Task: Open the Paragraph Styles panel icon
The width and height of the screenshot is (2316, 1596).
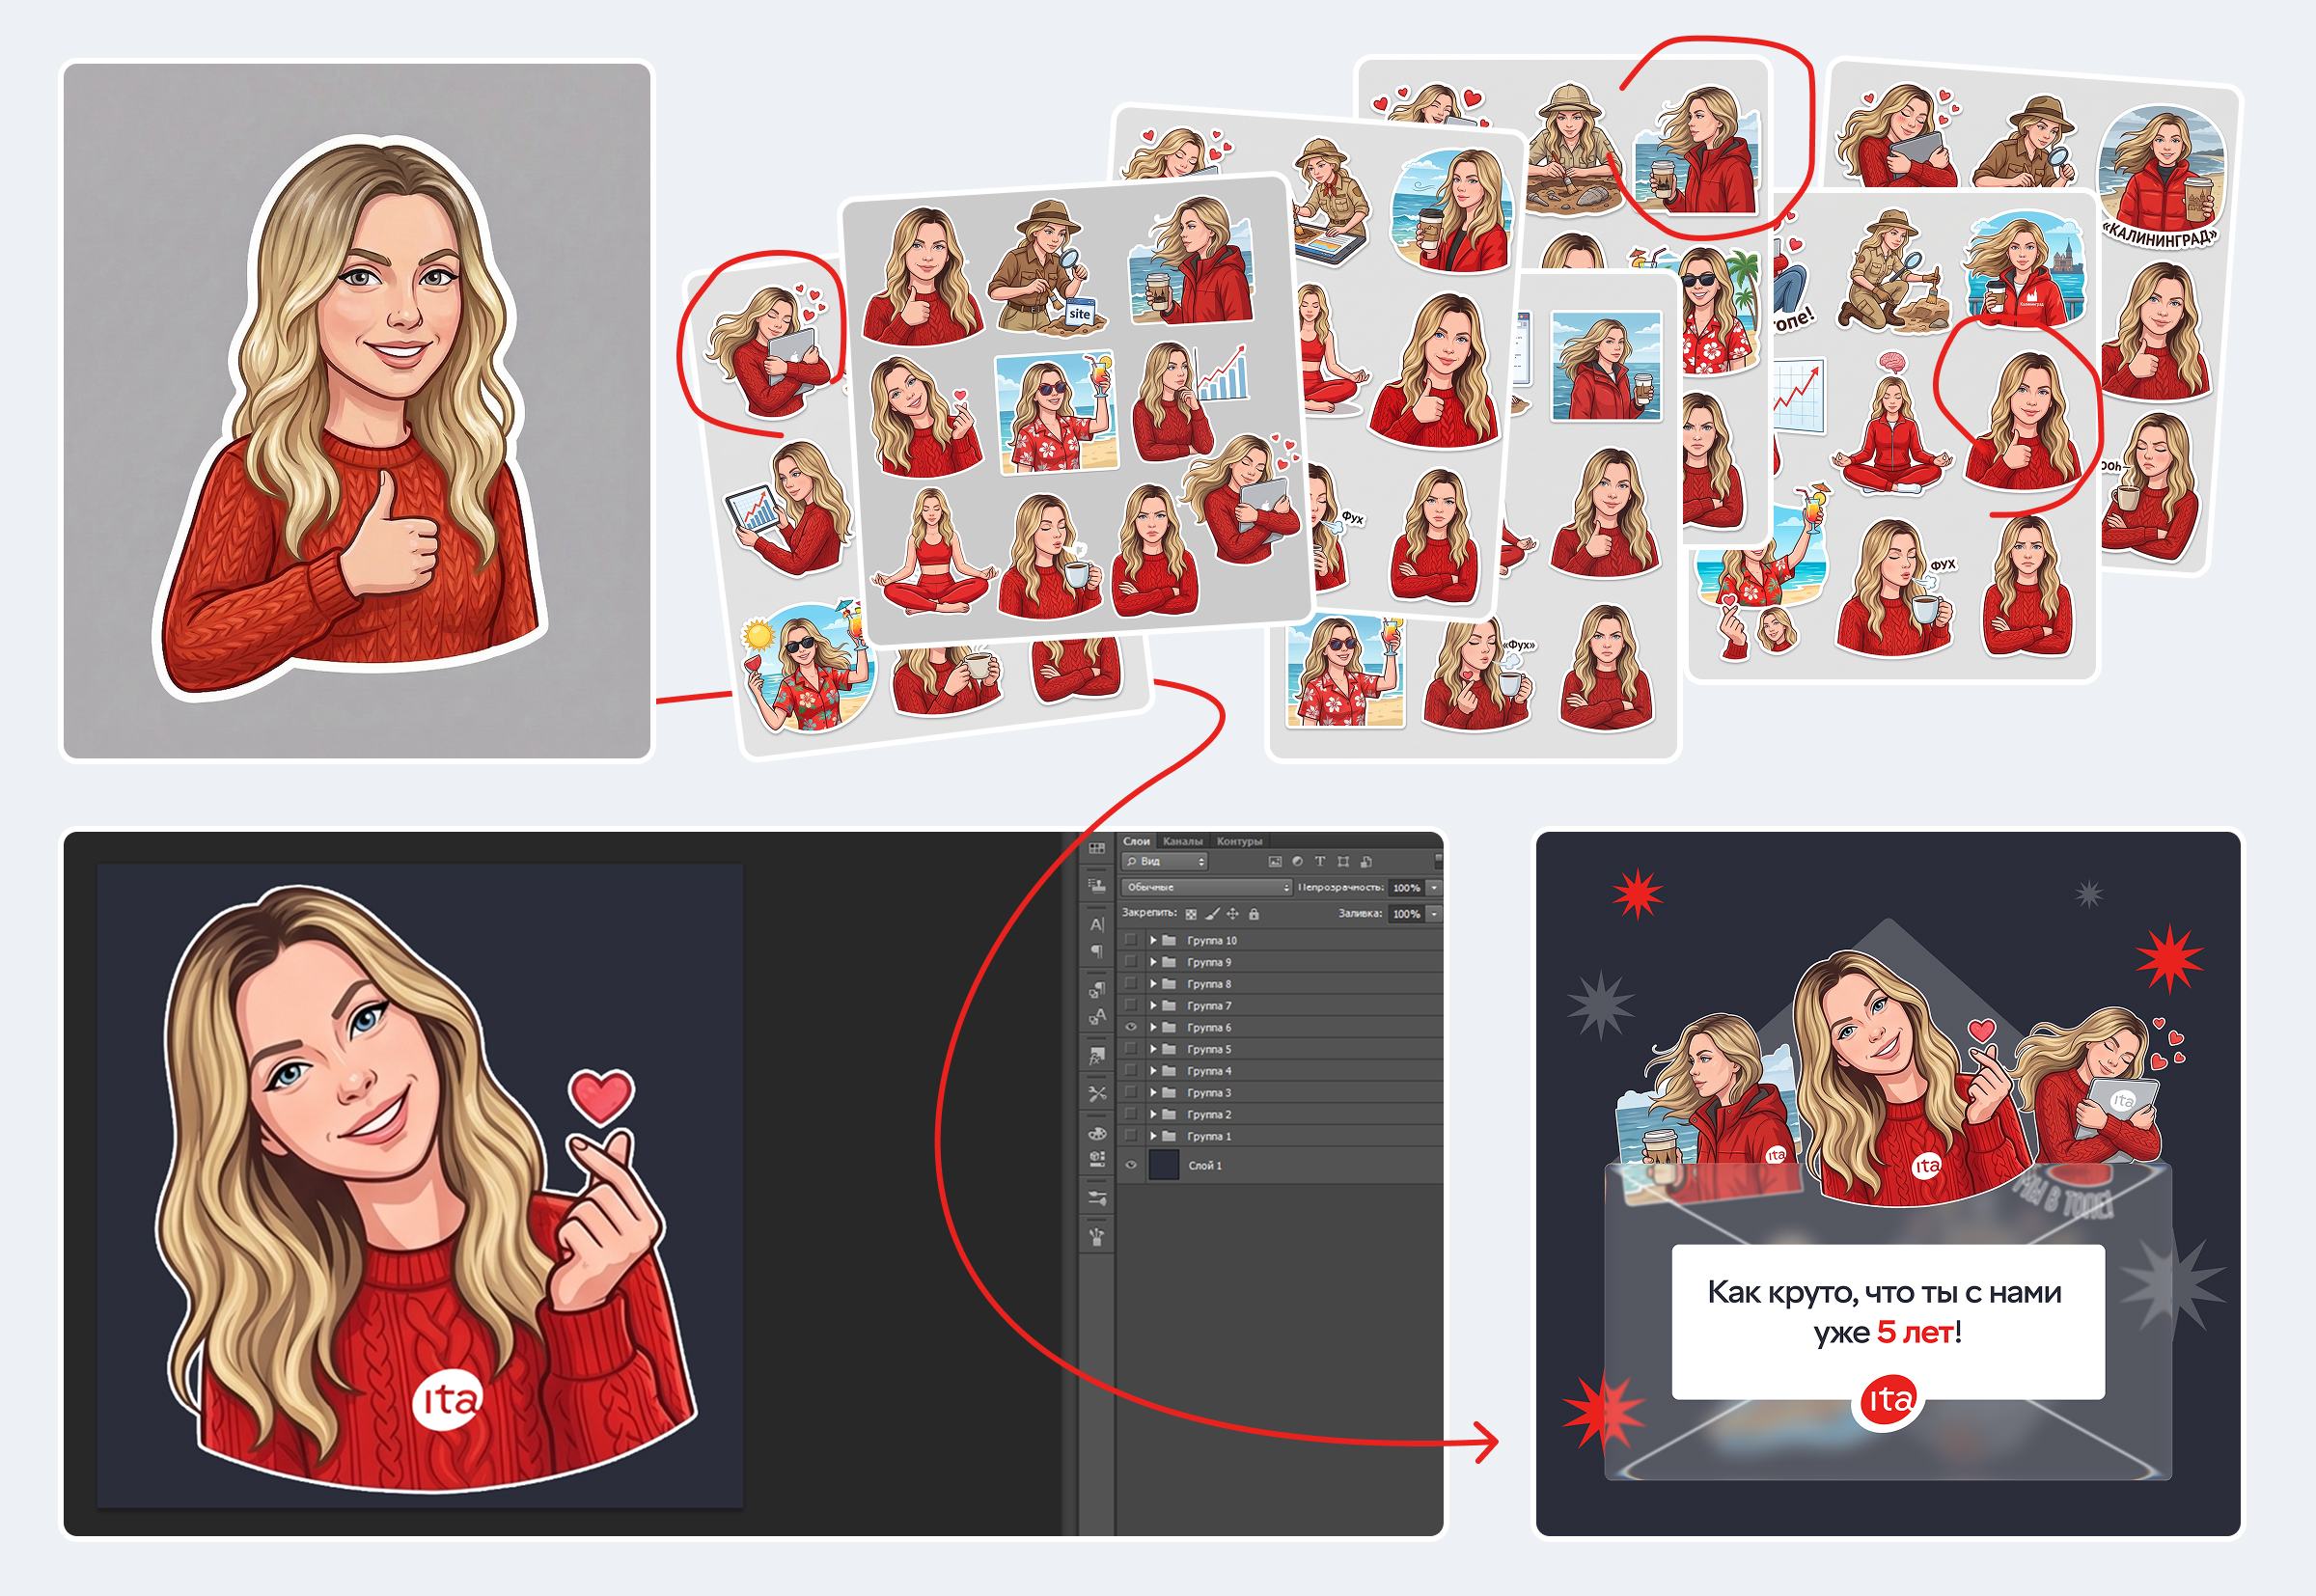Action: (1097, 990)
